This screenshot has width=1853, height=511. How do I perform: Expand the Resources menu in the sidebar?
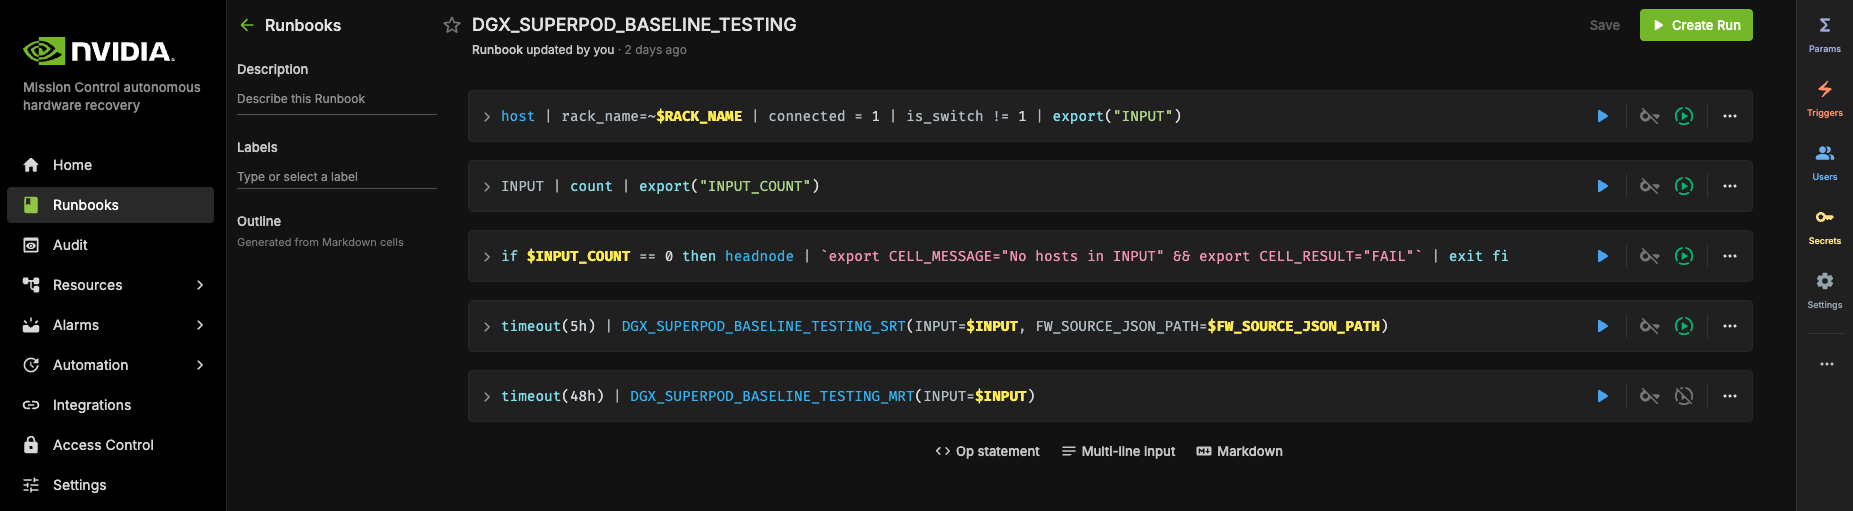pyautogui.click(x=200, y=285)
